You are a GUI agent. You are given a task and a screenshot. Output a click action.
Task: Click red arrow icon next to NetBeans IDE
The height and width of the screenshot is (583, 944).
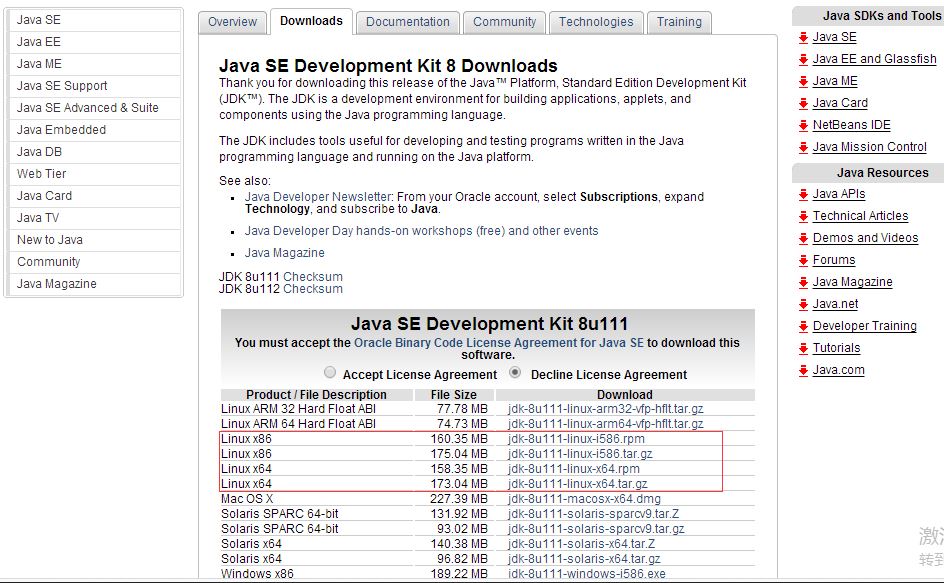click(x=803, y=126)
